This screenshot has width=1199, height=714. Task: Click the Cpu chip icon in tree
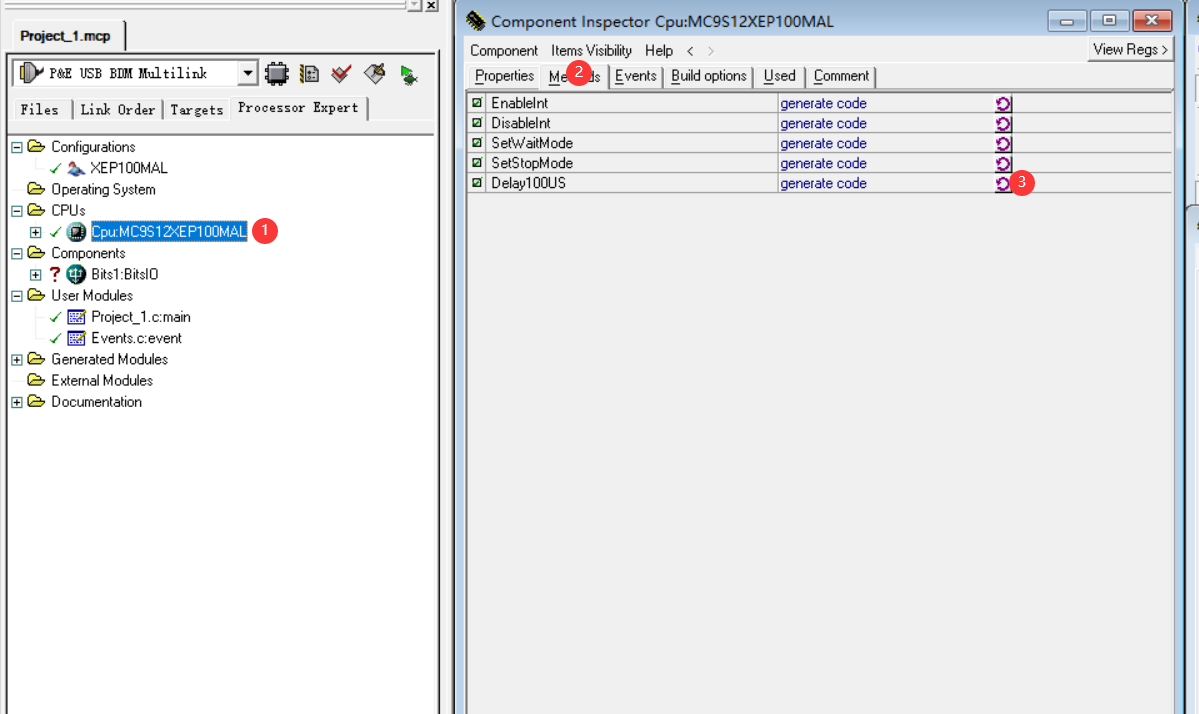tap(76, 232)
